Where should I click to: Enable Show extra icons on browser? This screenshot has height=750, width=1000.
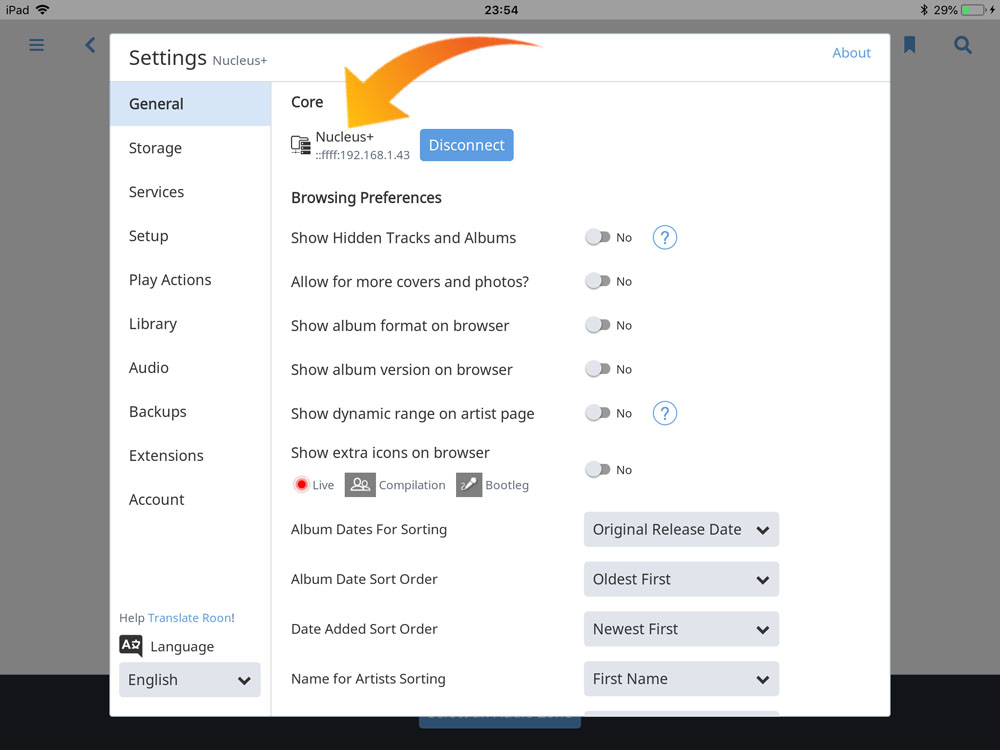[x=598, y=470]
